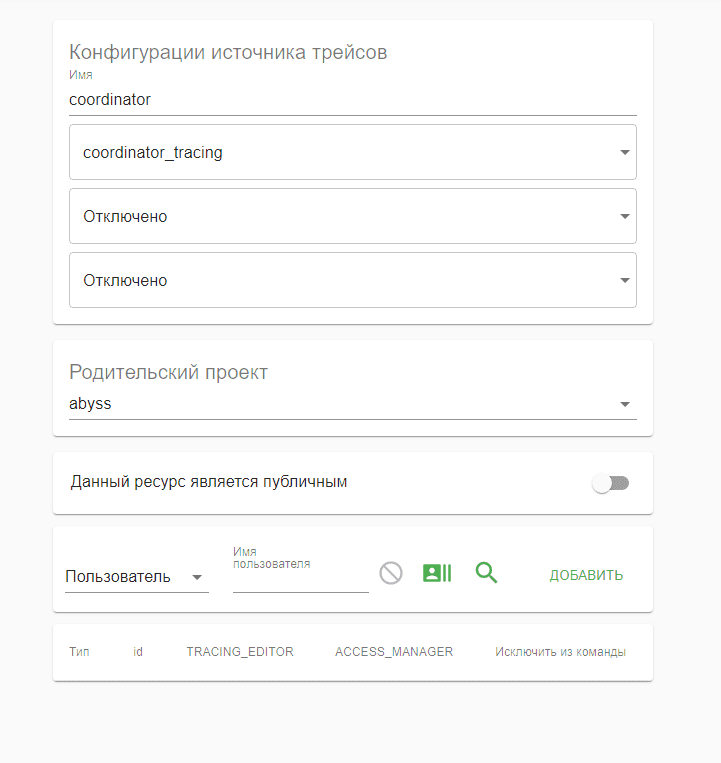Click the green magnifier search icon
The height and width of the screenshot is (763, 721).
pyautogui.click(x=486, y=573)
